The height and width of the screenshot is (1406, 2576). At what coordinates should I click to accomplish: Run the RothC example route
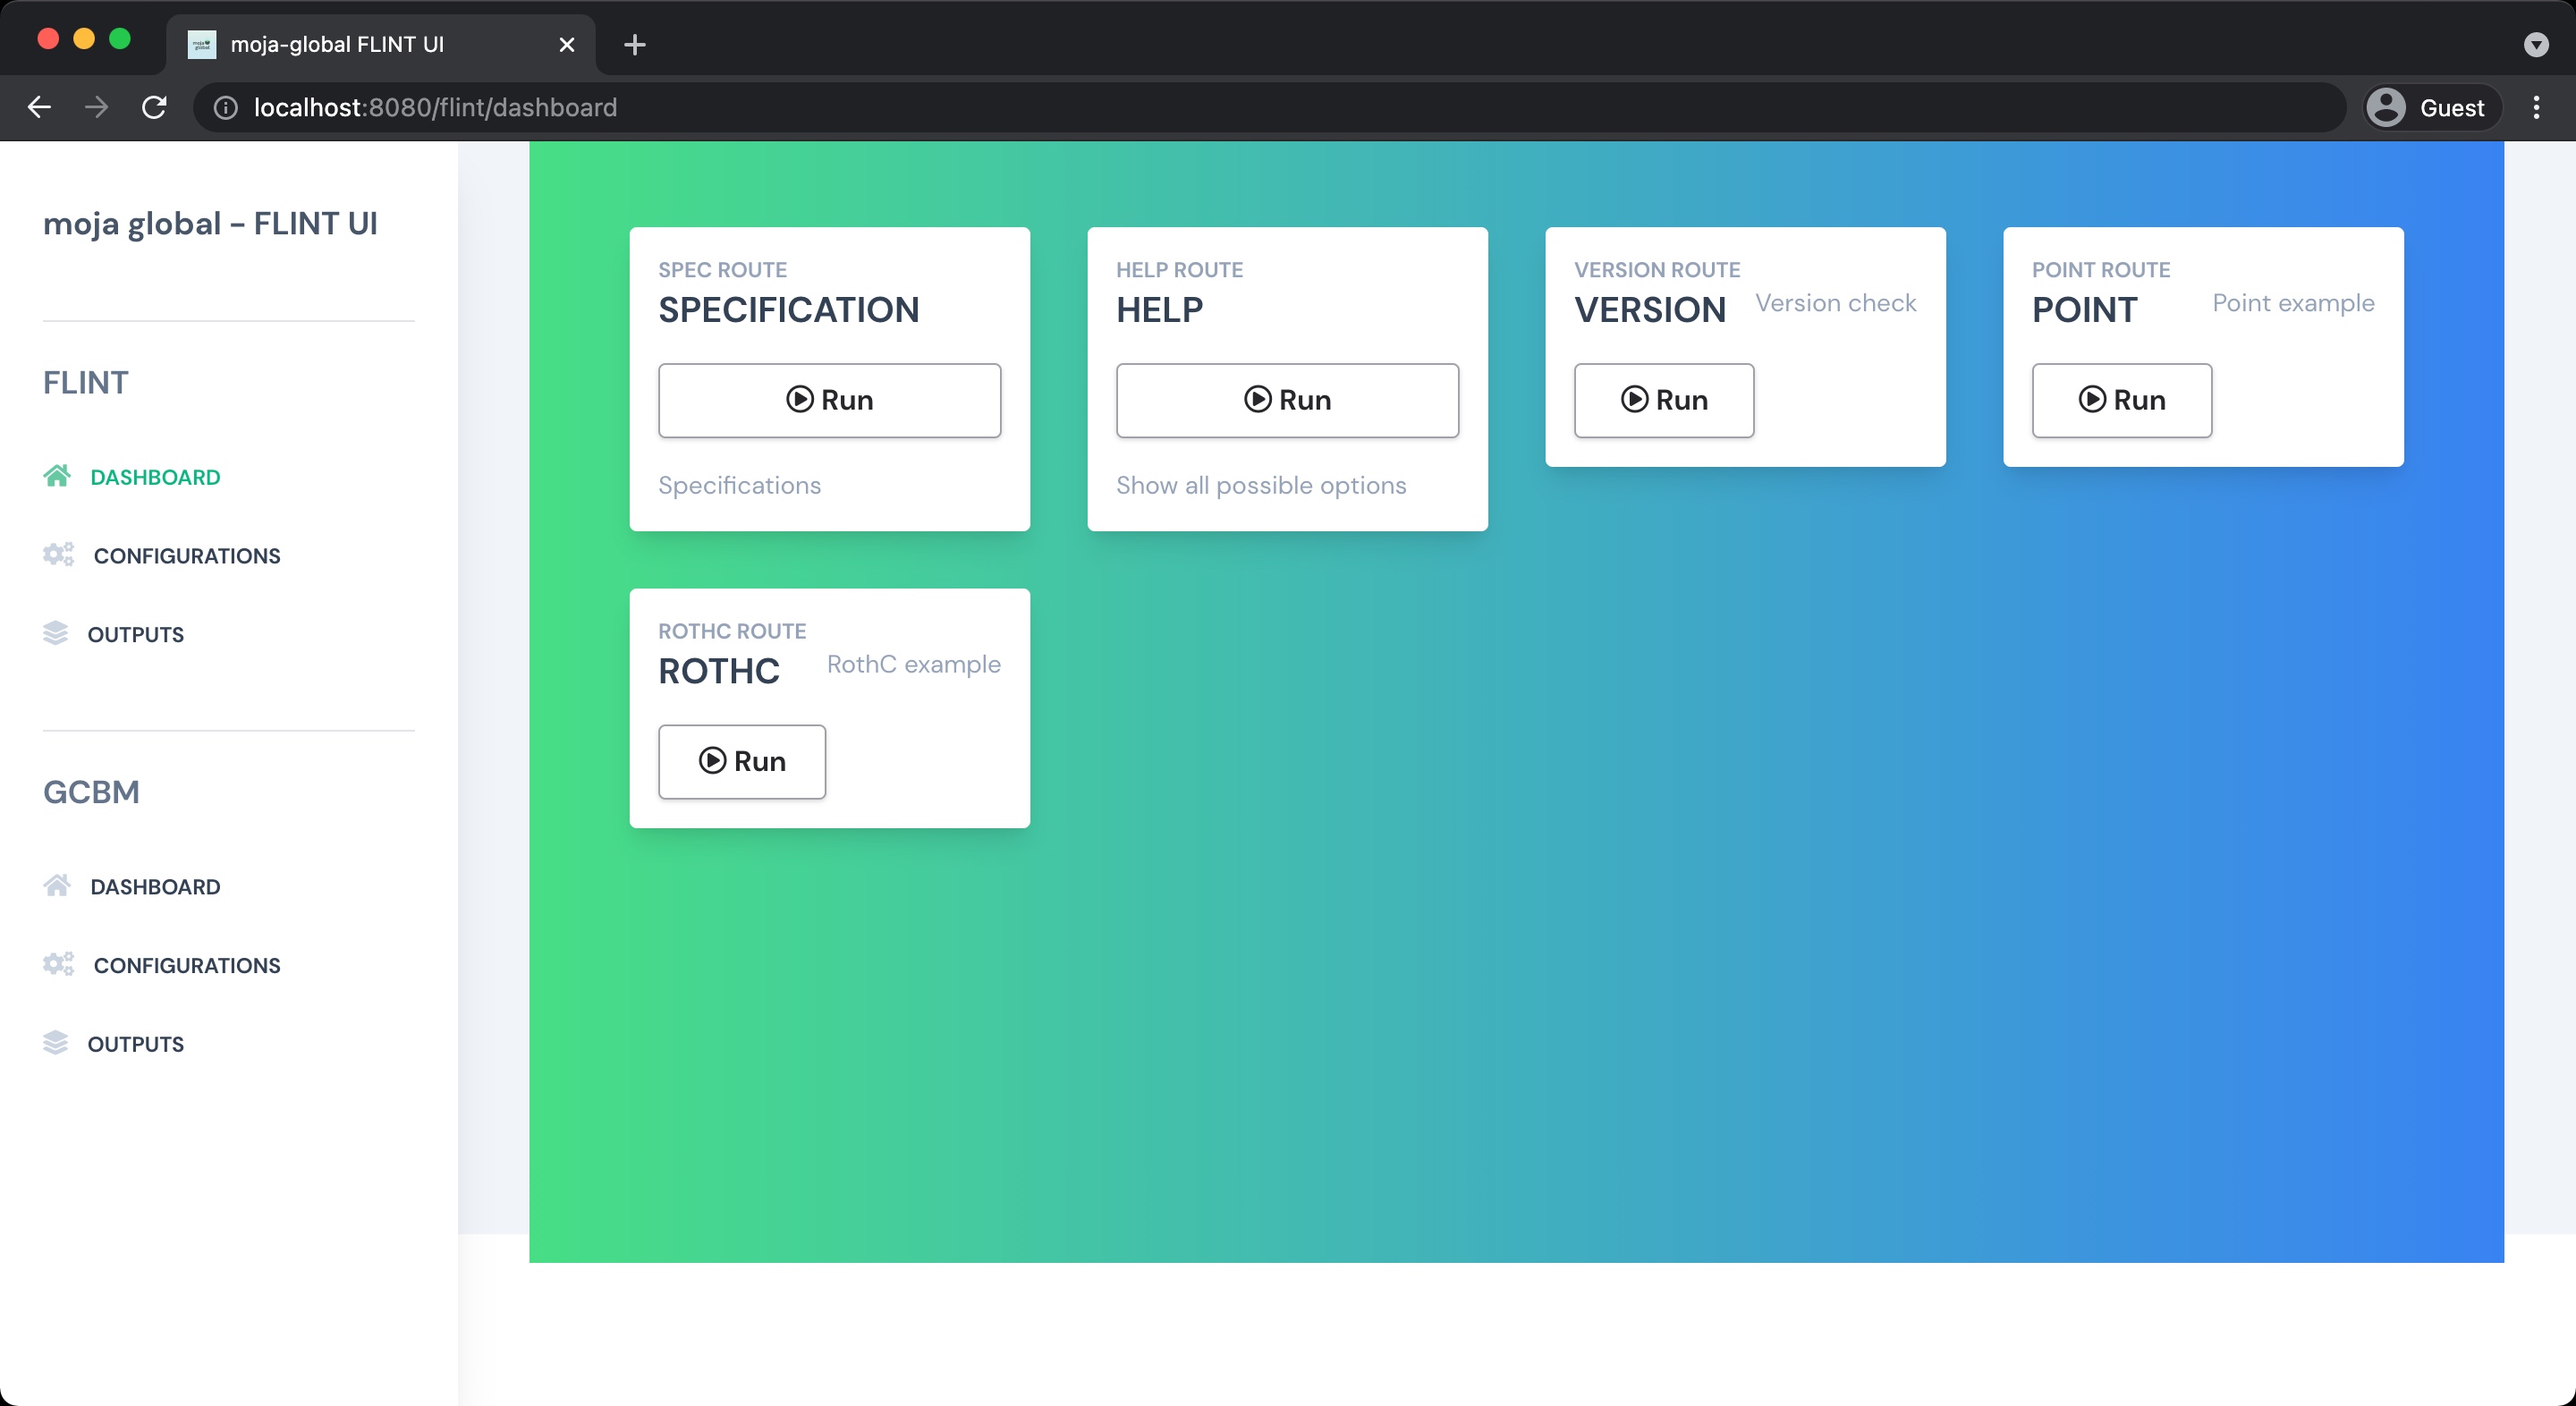[x=741, y=761]
